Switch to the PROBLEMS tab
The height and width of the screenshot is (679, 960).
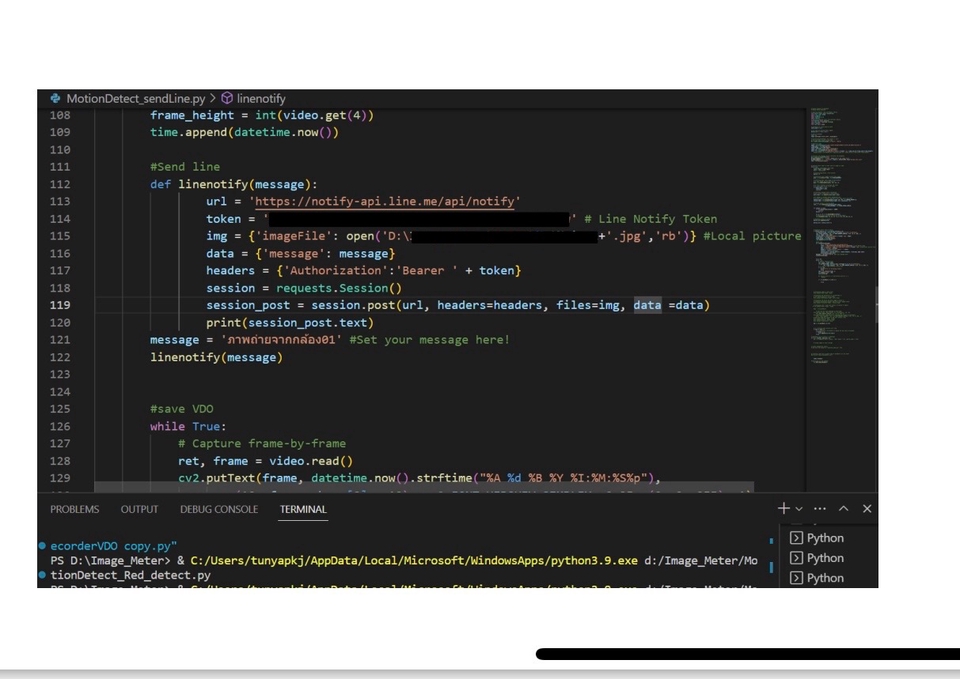click(75, 509)
